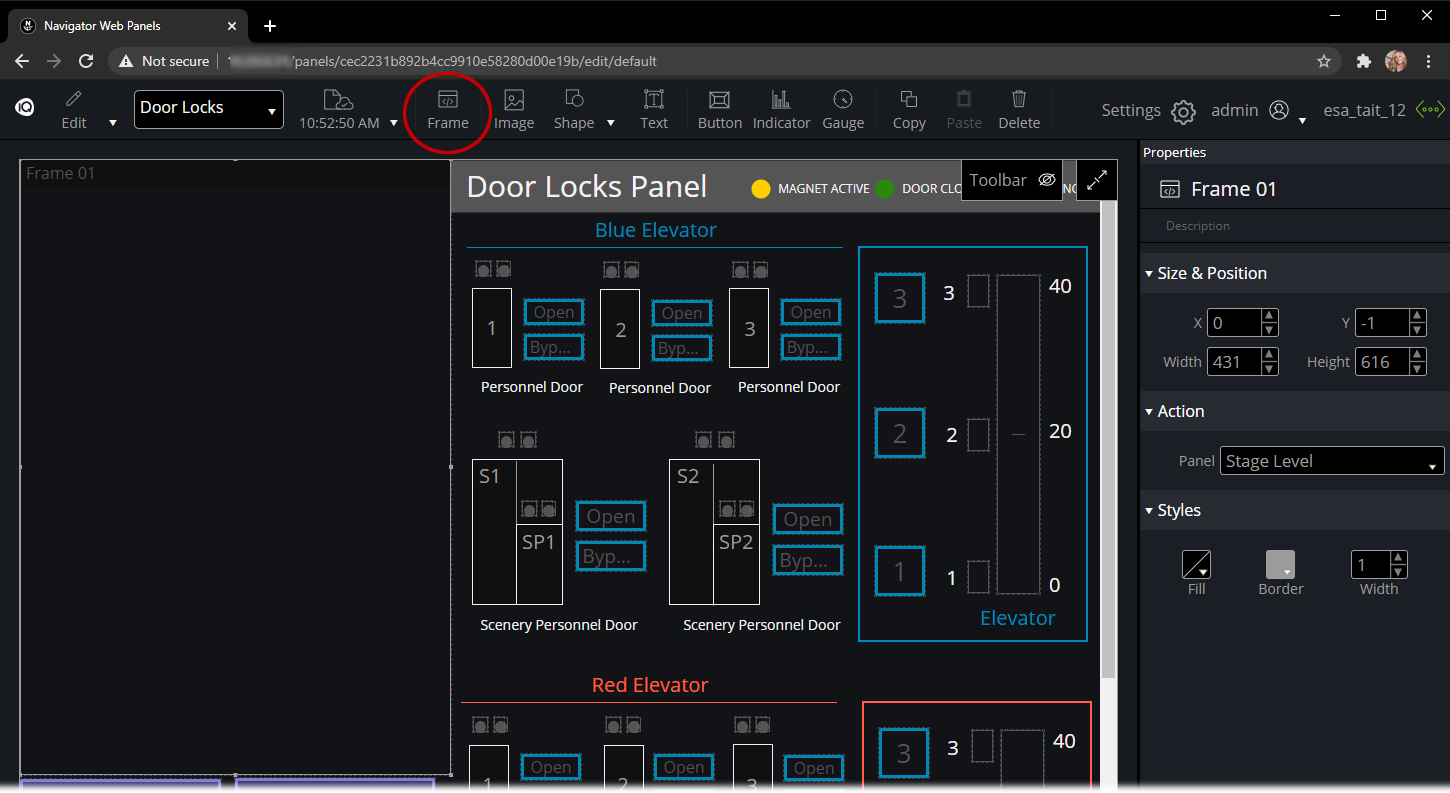
Task: Open the browser extensions puzzle icon
Action: coord(1363,61)
